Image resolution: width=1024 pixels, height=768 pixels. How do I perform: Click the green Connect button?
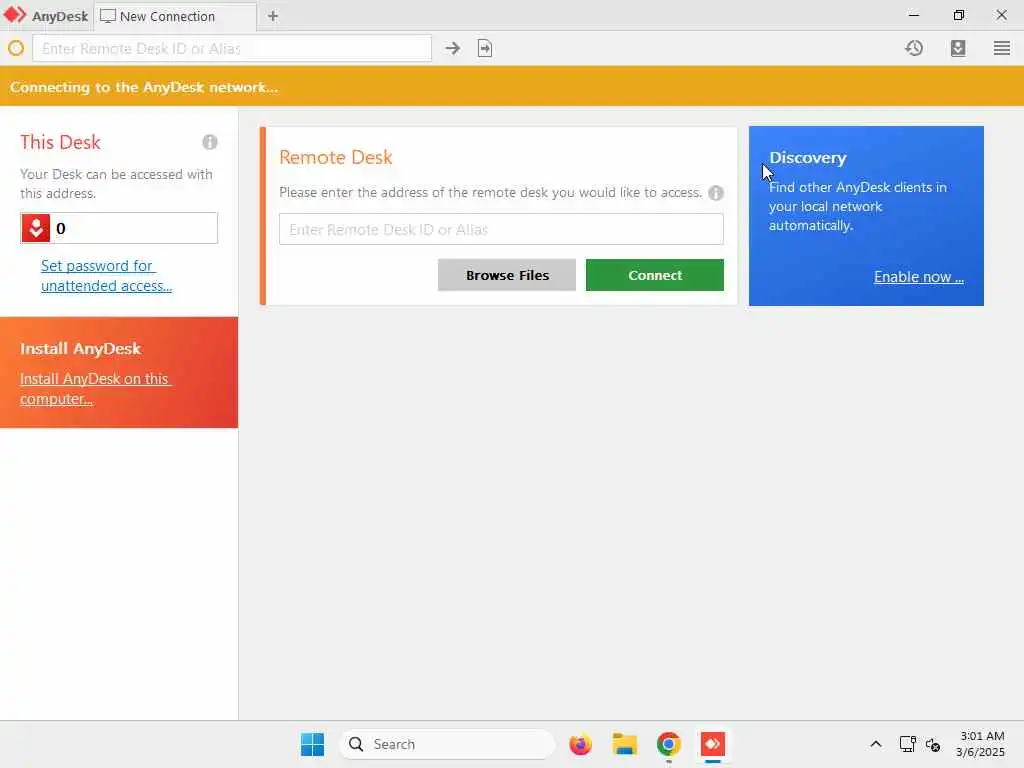(x=654, y=275)
